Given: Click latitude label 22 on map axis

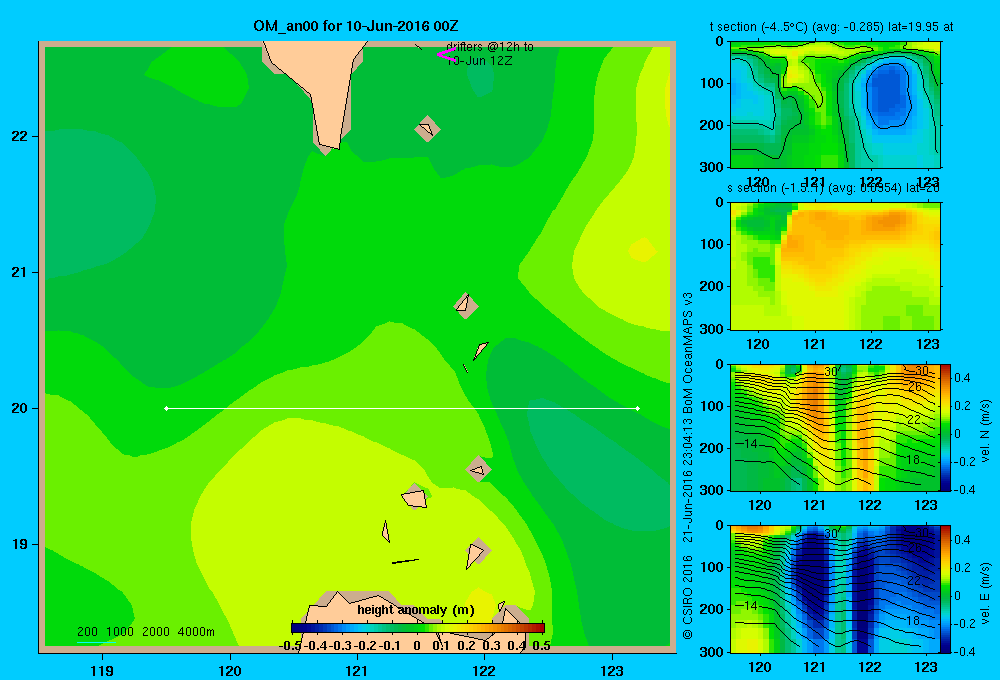Looking at the screenshot, I should 20,137.
